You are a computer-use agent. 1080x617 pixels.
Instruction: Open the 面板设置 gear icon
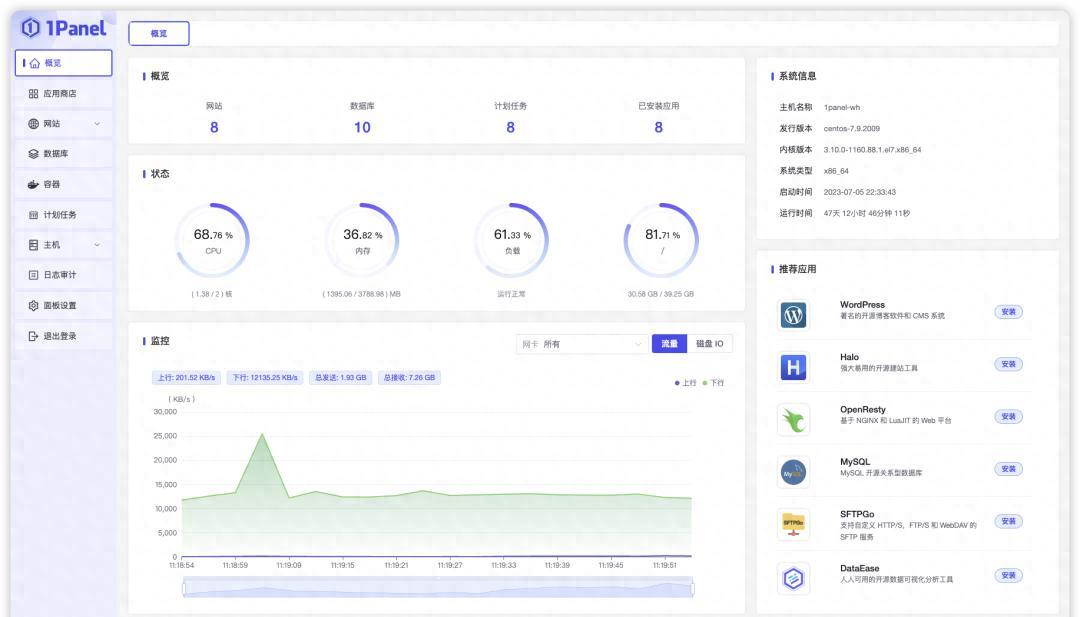click(33, 306)
